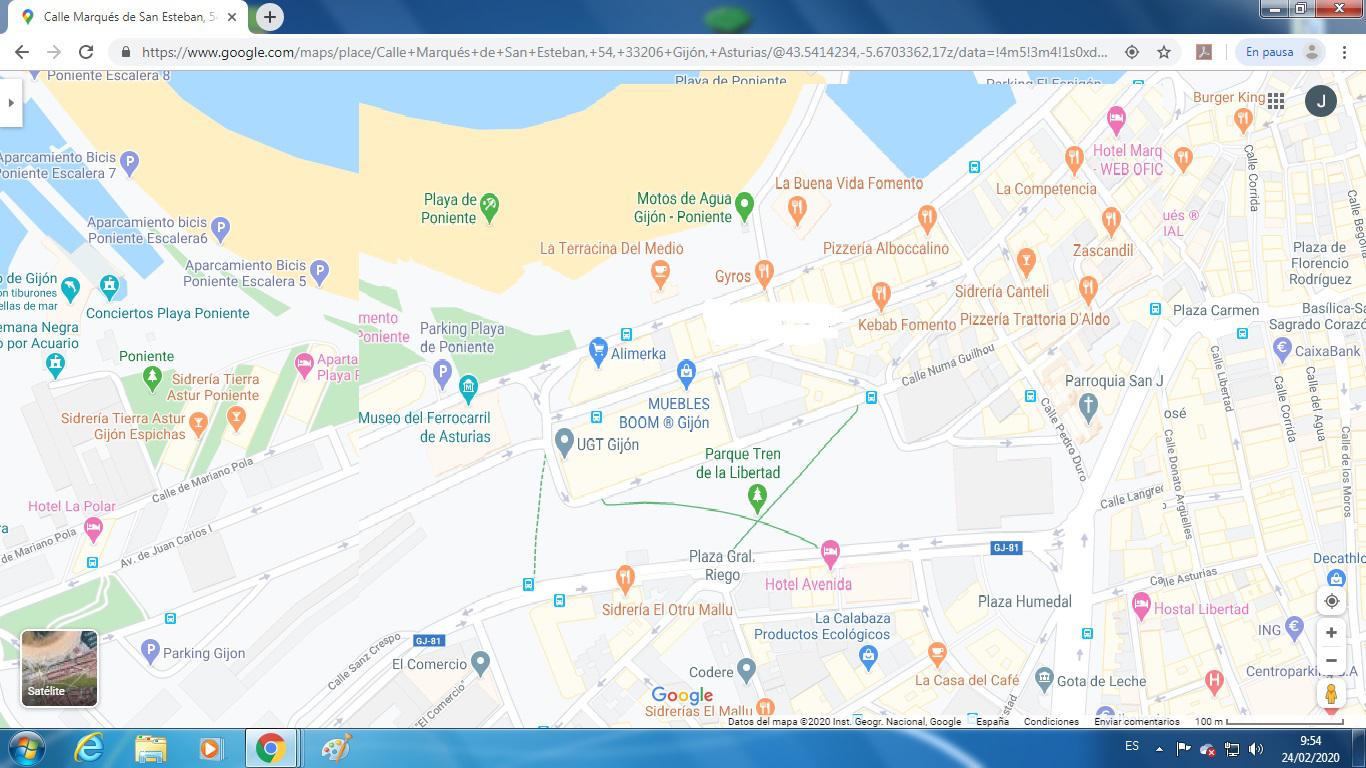
Task: Select Parque Tren de la Libertad marker
Action: pyautogui.click(x=758, y=496)
